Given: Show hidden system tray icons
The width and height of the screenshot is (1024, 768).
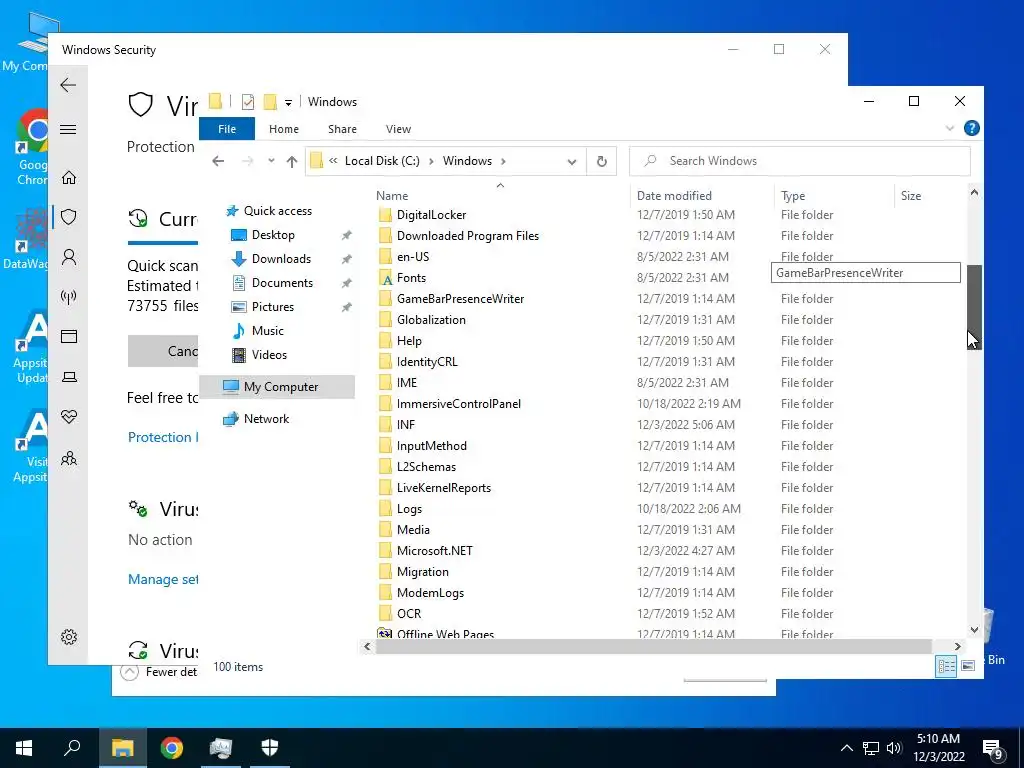Looking at the screenshot, I should pyautogui.click(x=846, y=748).
